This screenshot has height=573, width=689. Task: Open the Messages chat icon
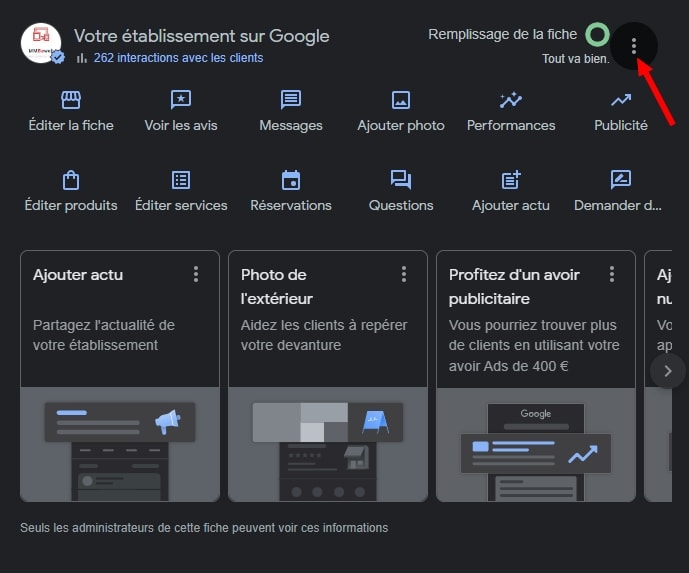click(291, 100)
